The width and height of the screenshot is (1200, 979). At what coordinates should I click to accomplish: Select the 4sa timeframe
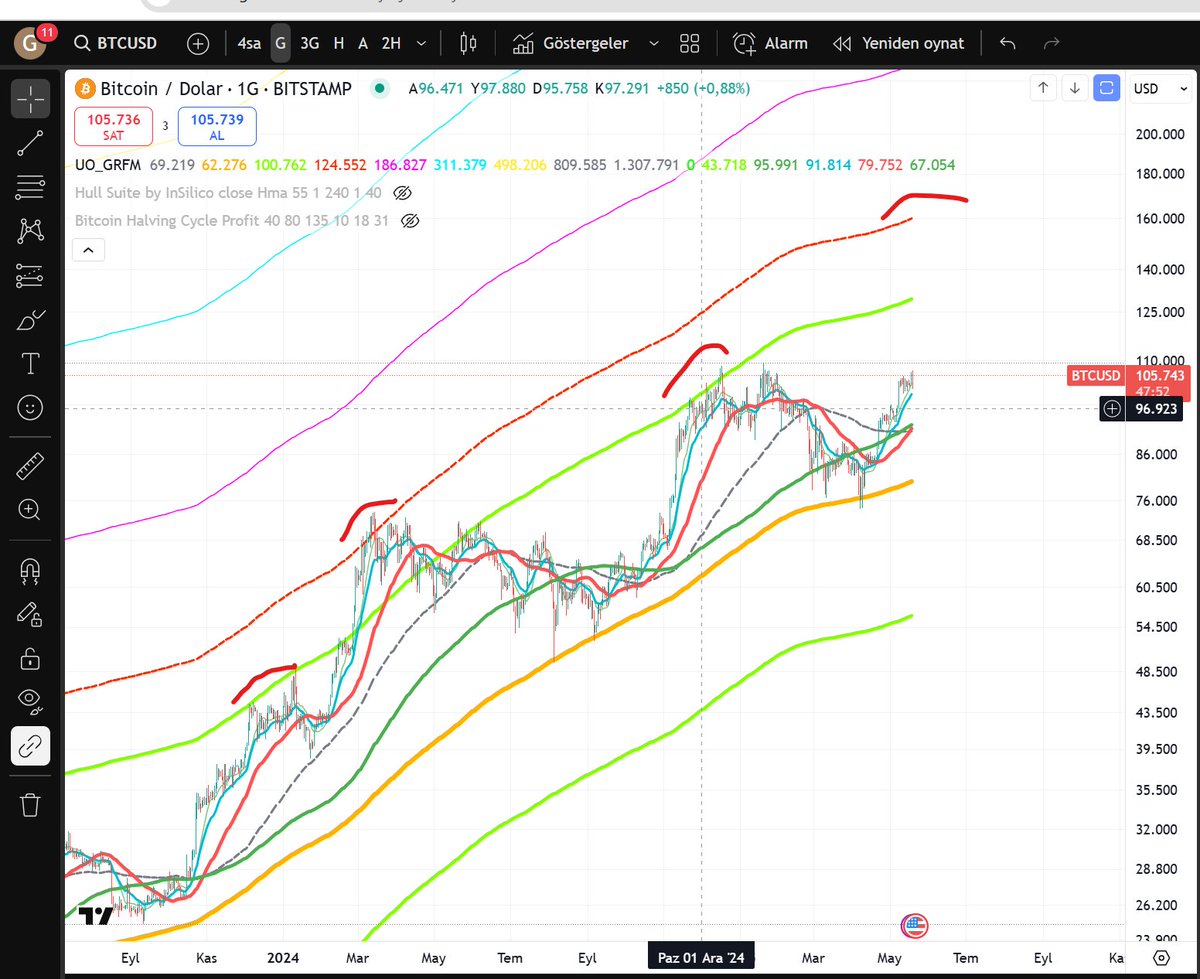pyautogui.click(x=249, y=44)
